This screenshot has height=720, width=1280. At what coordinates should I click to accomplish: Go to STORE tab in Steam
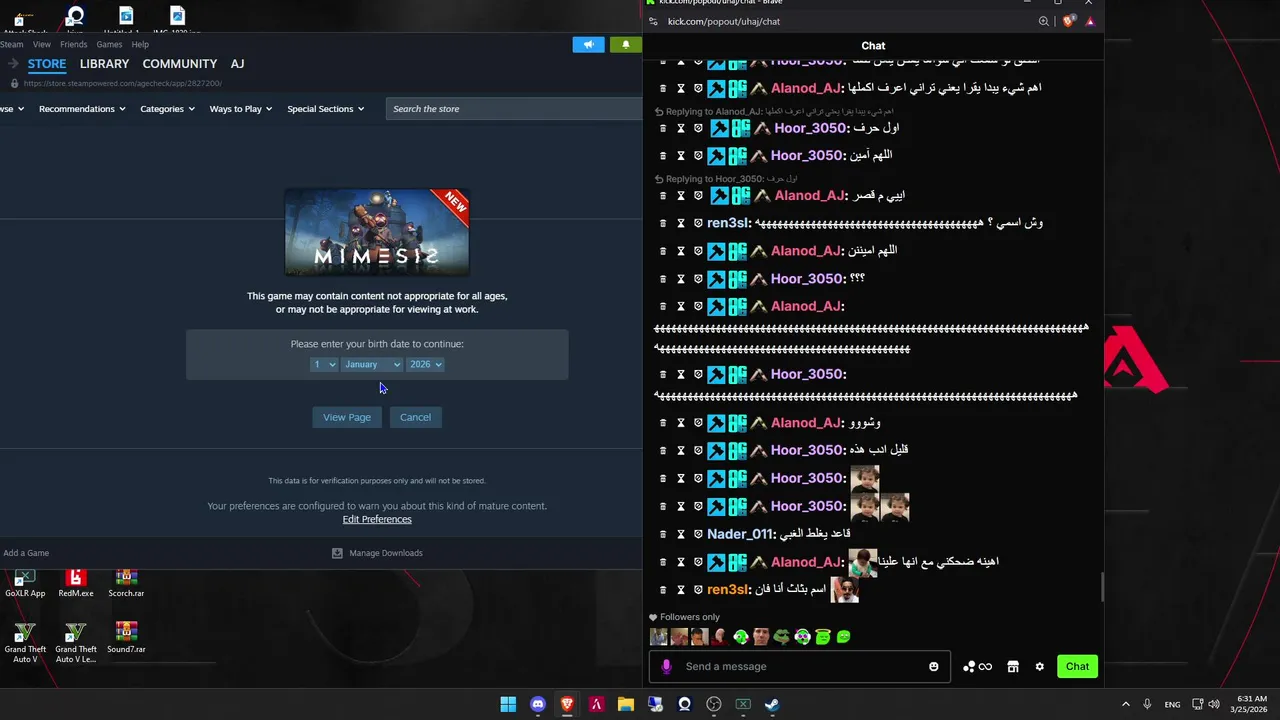click(x=47, y=64)
